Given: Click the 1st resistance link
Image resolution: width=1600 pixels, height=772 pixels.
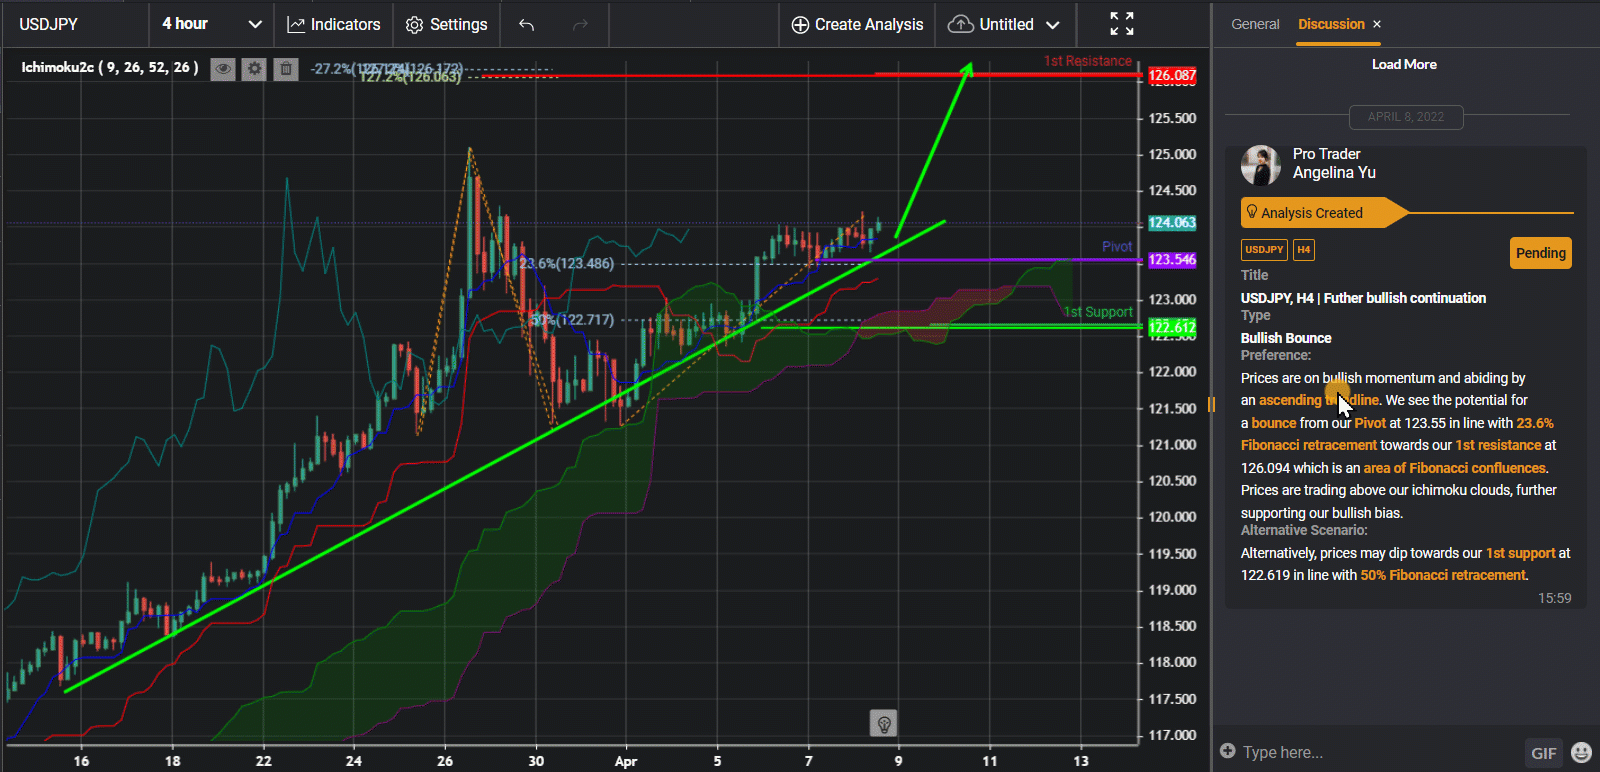Looking at the screenshot, I should coord(1498,445).
